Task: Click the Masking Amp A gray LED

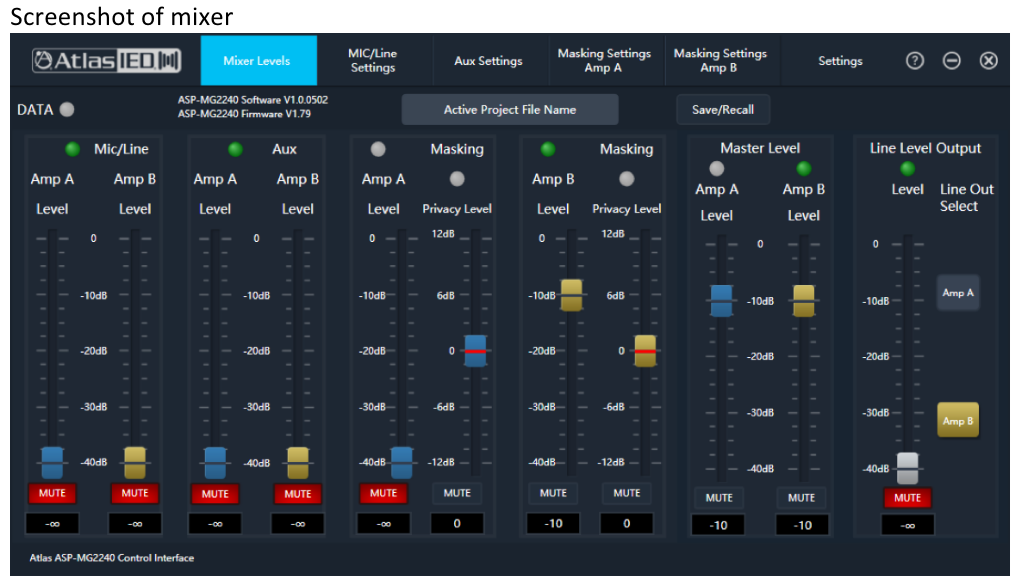Action: point(378,149)
